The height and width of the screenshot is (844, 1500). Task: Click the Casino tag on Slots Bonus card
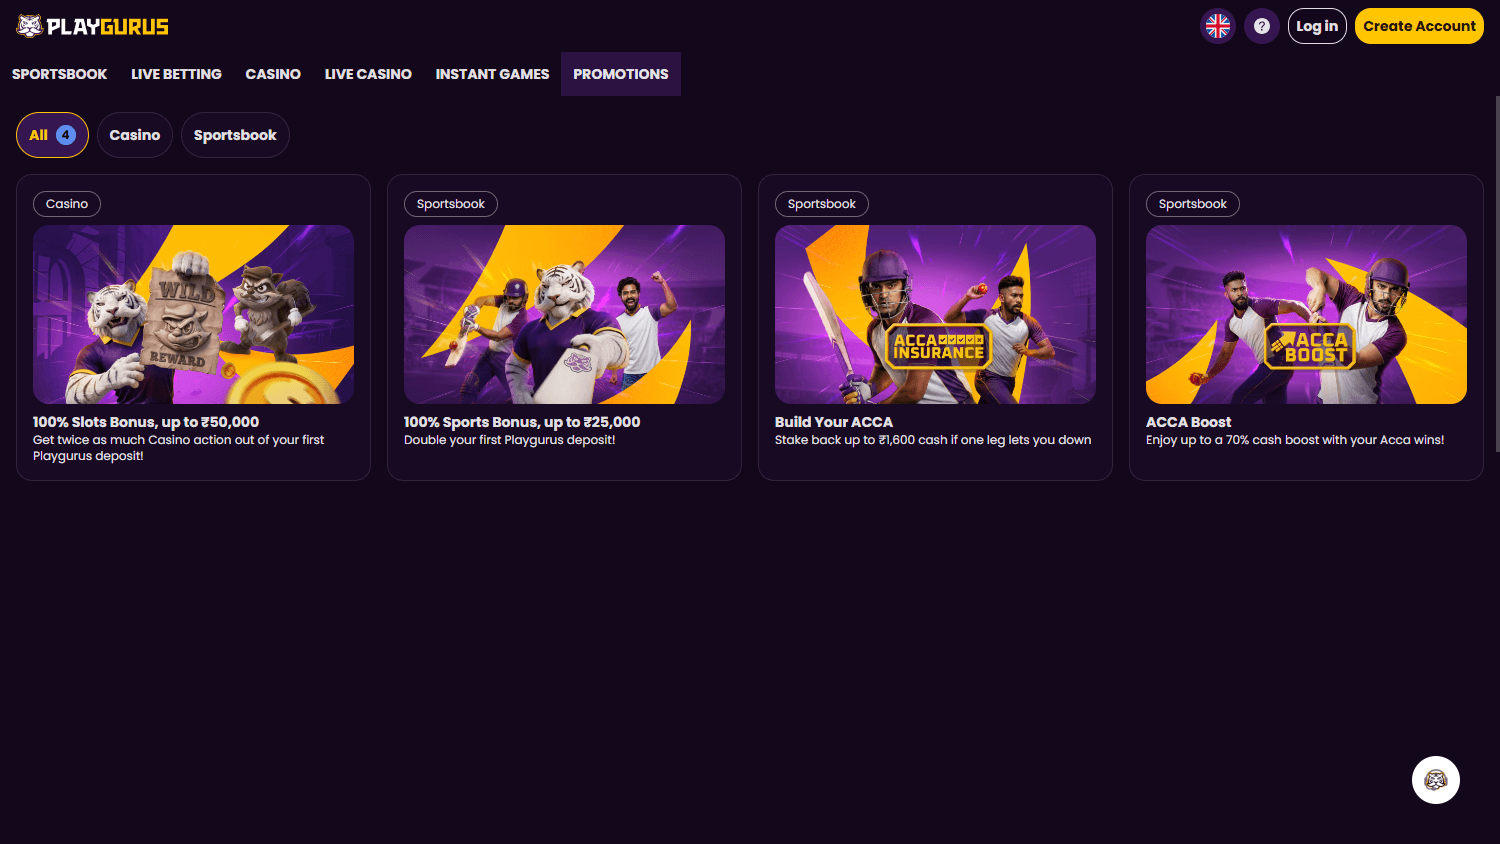[67, 204]
